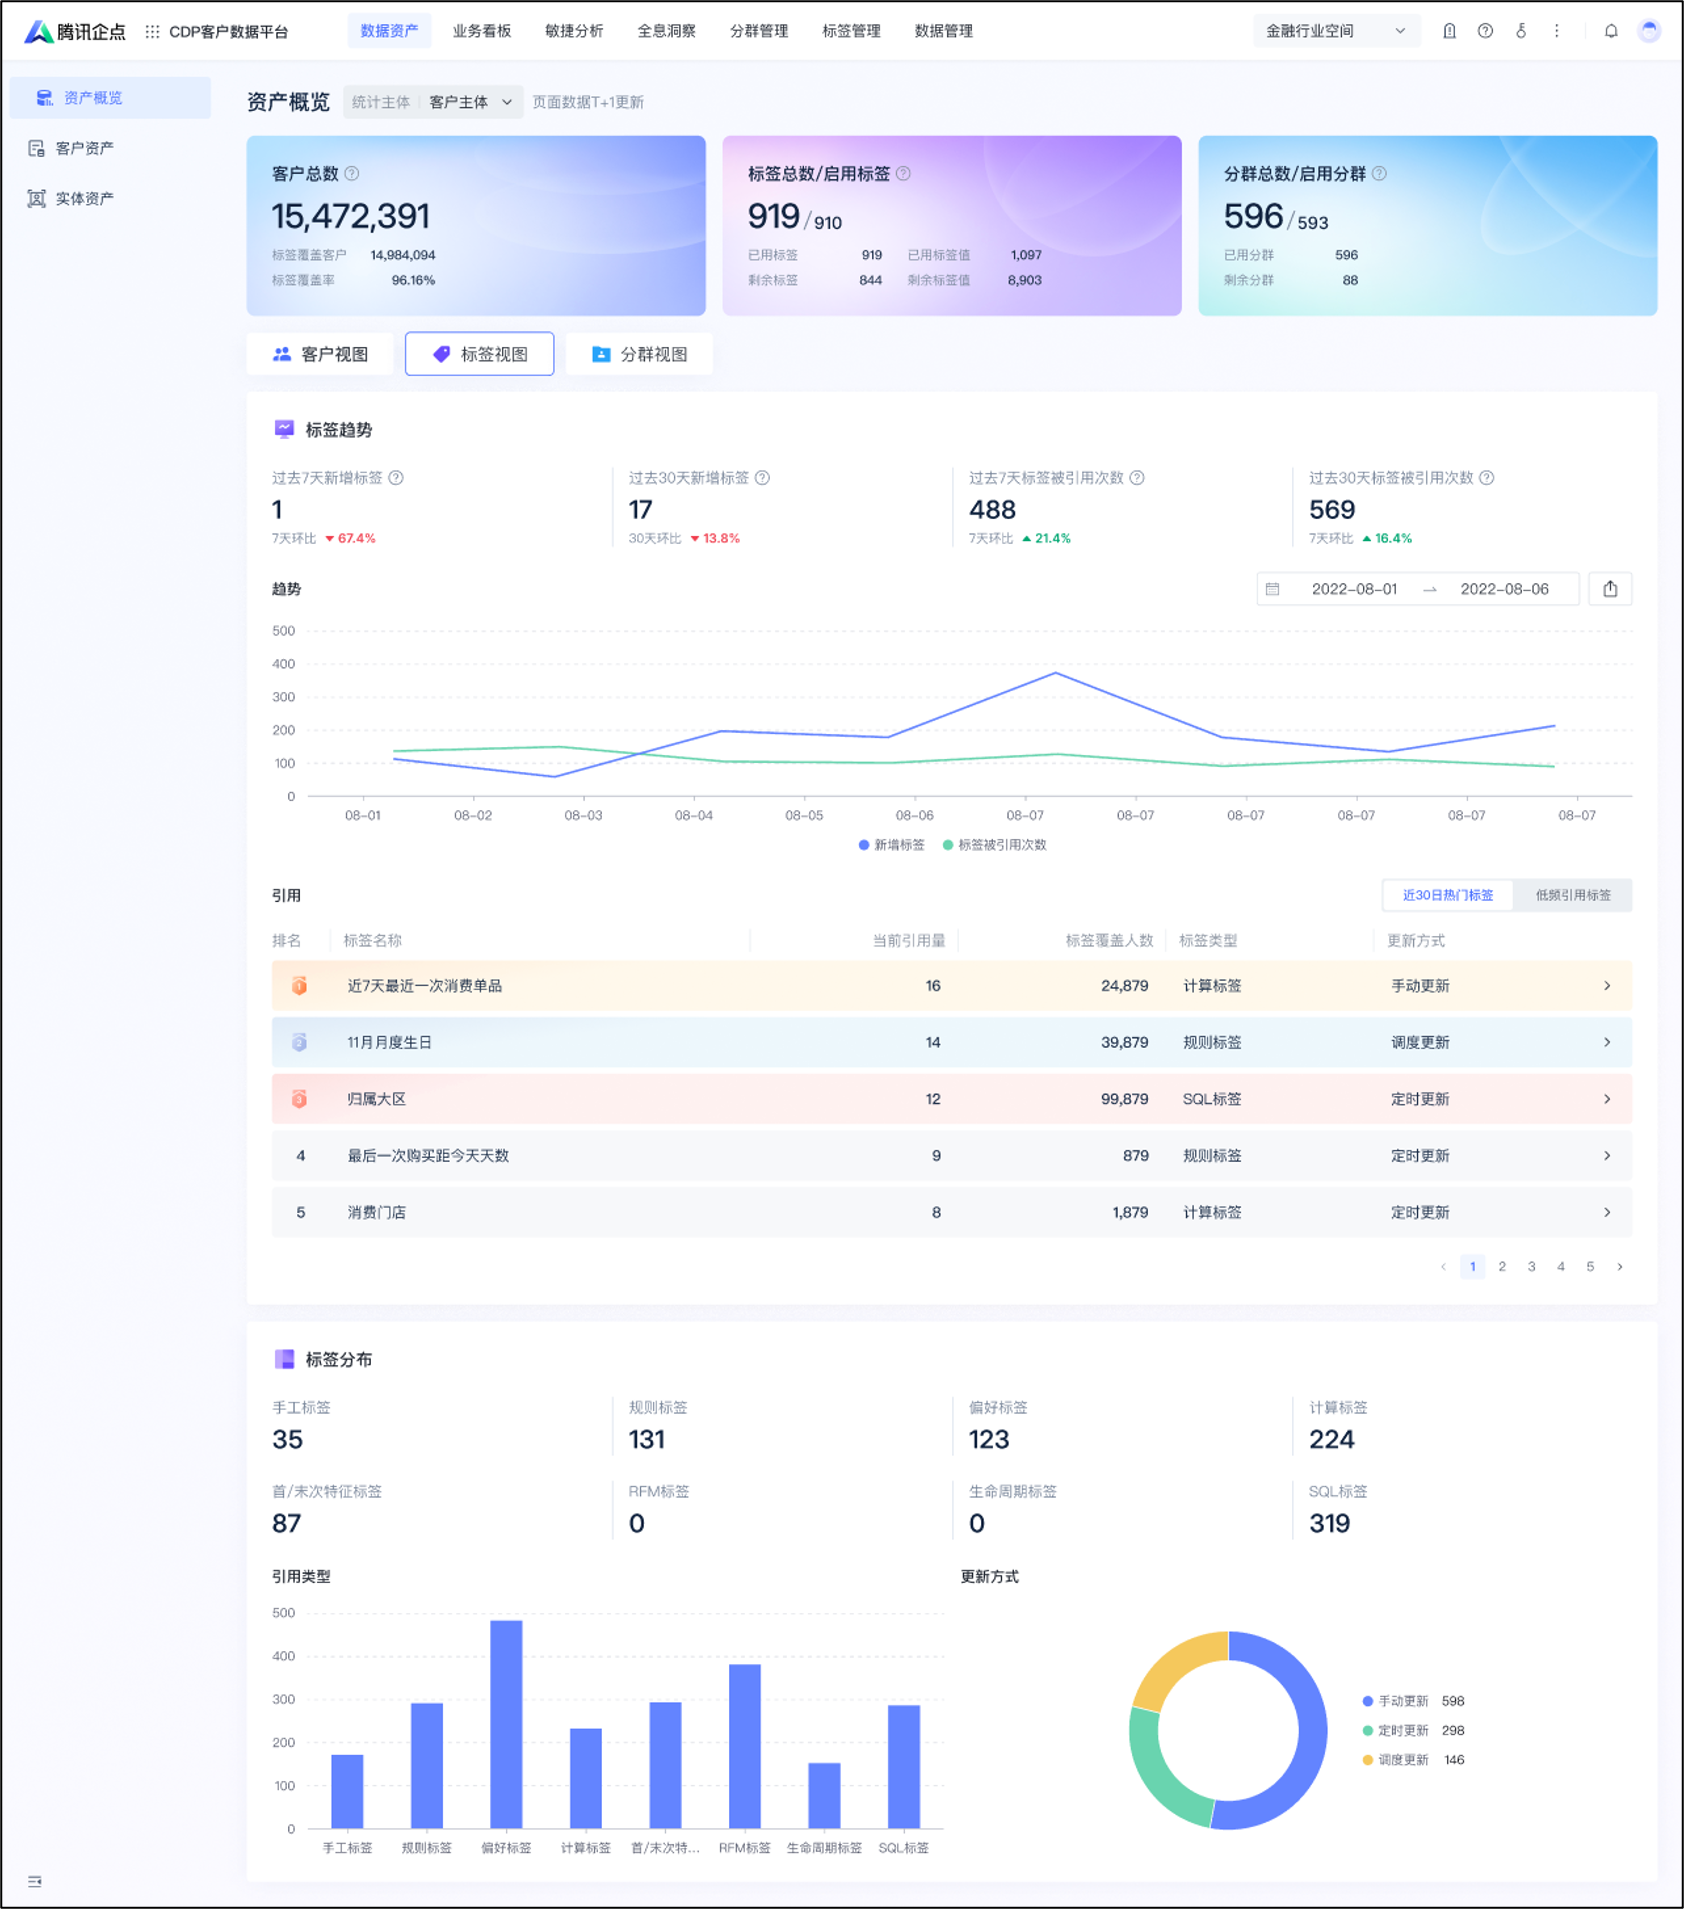Click the 数据资产 navigation item

coord(389,31)
